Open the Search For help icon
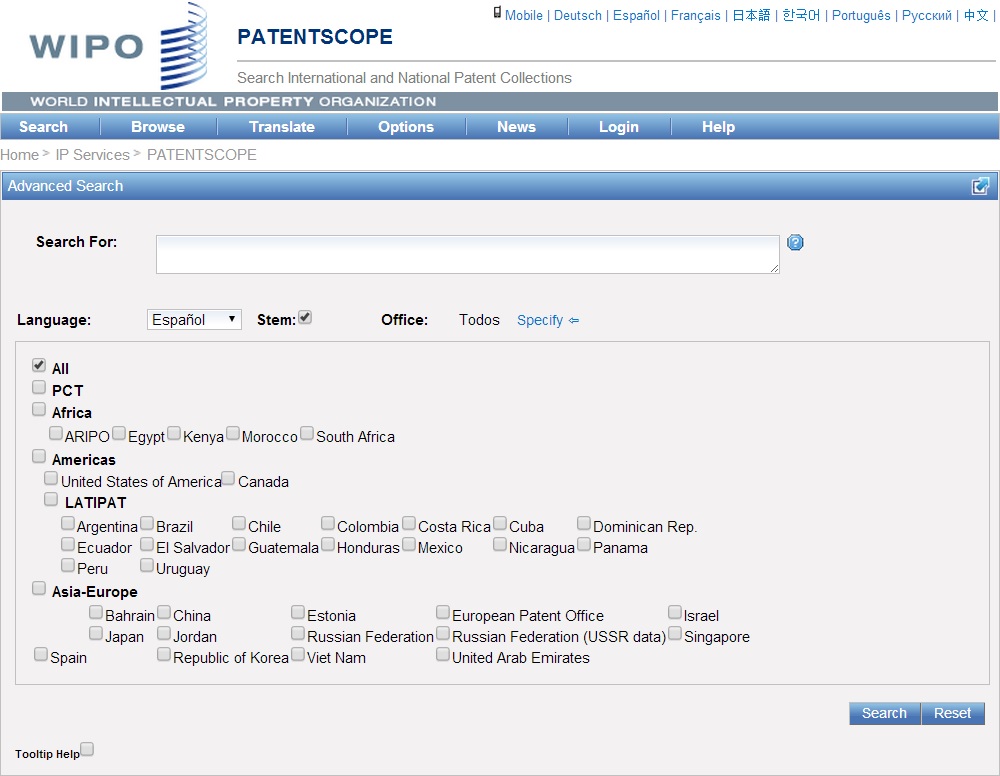 point(795,242)
